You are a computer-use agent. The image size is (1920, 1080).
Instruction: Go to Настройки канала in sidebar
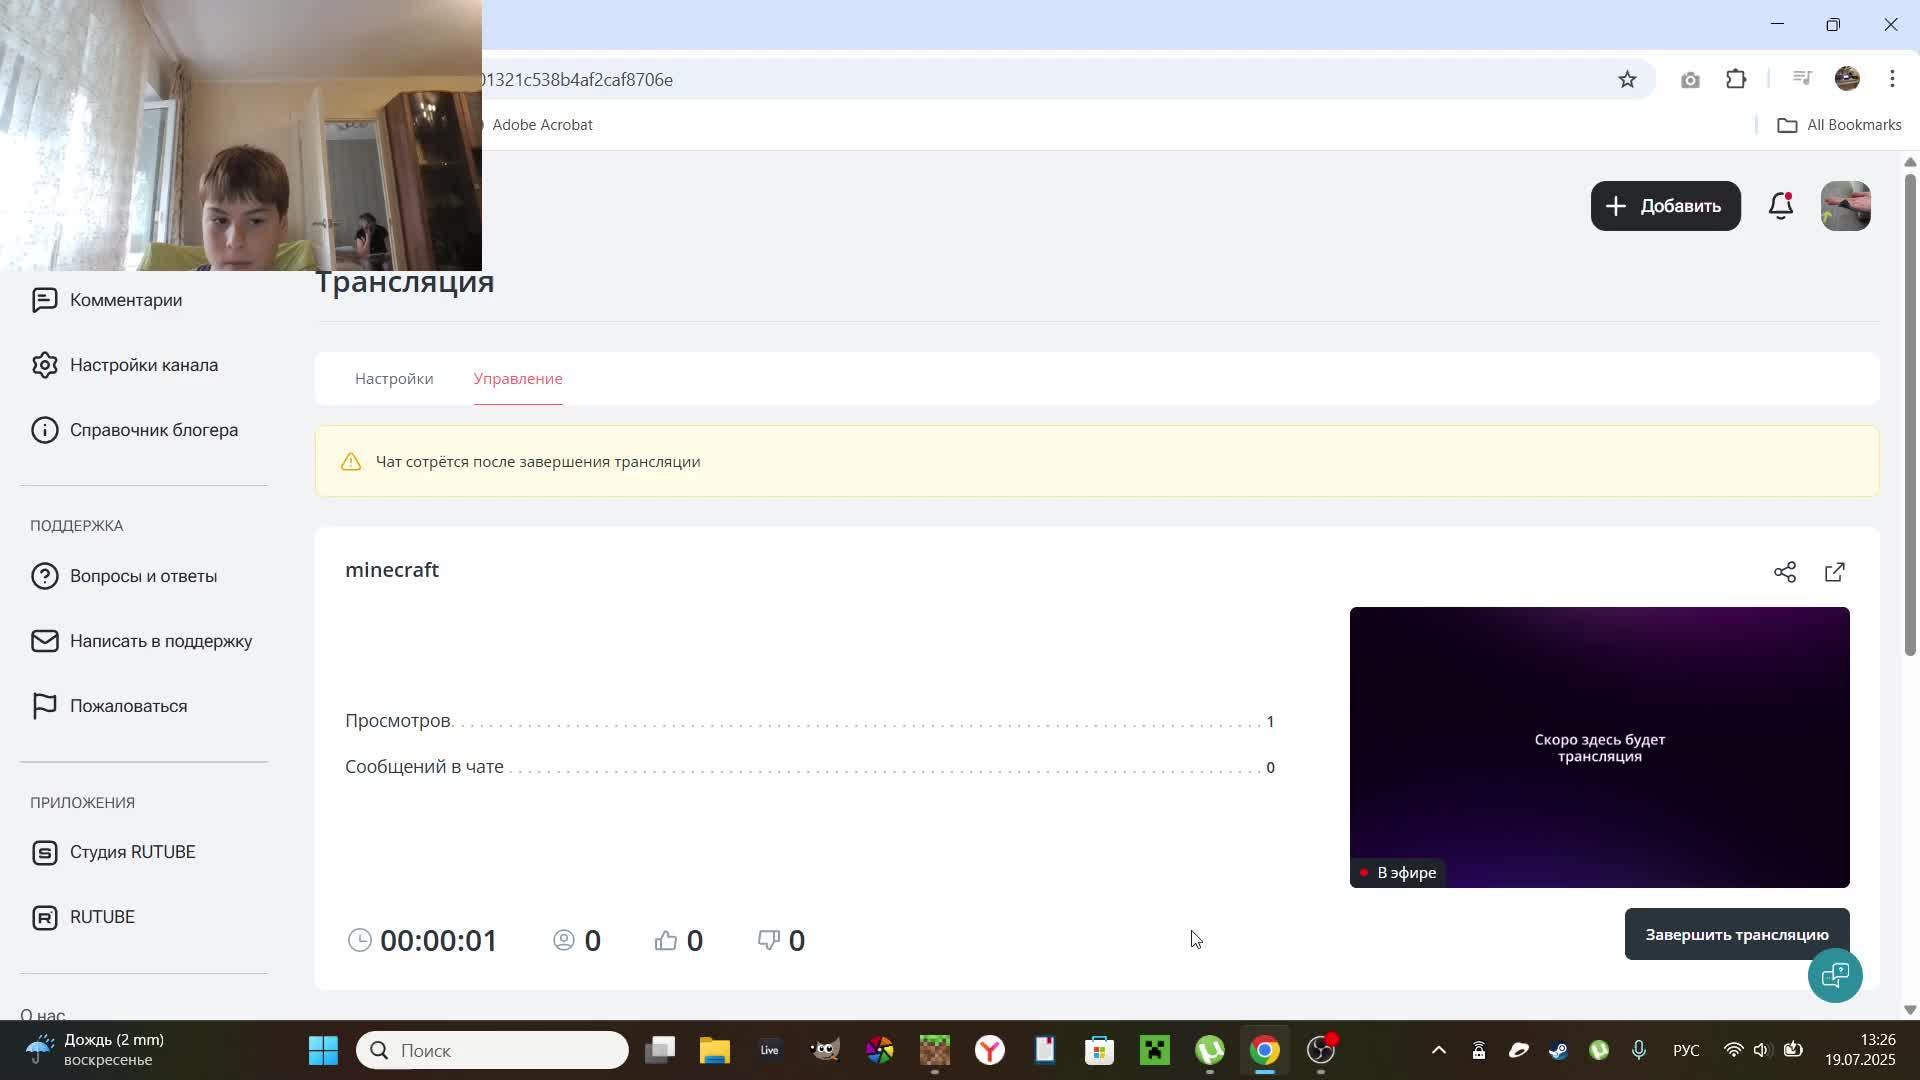(x=143, y=365)
